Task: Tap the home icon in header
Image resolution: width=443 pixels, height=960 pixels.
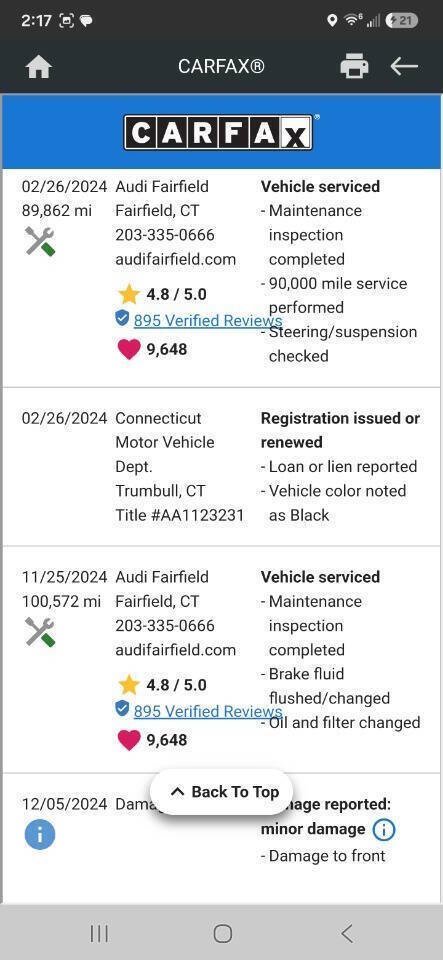Action: point(39,67)
